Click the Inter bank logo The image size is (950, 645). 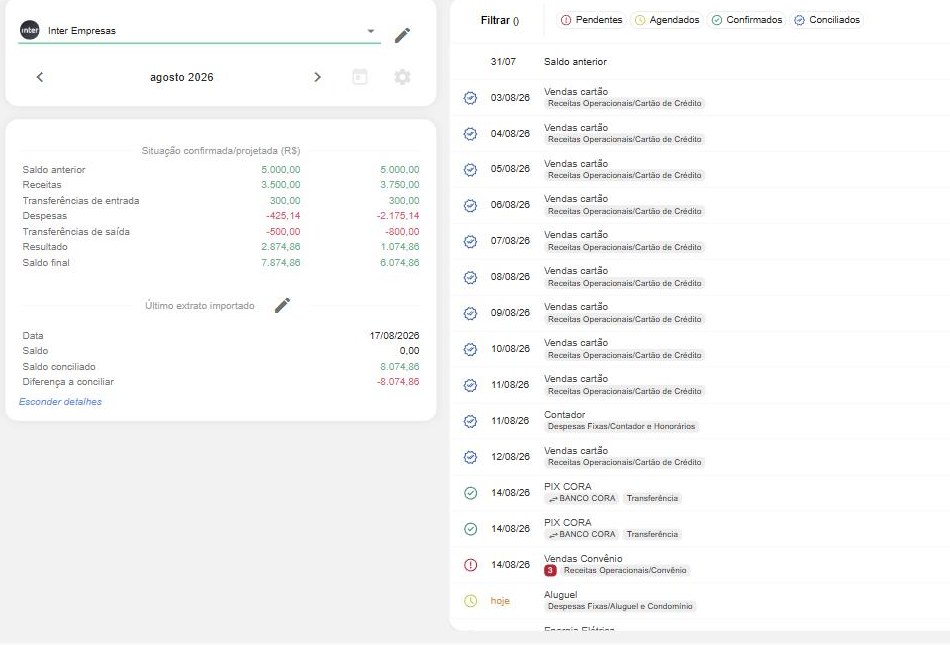(x=30, y=30)
